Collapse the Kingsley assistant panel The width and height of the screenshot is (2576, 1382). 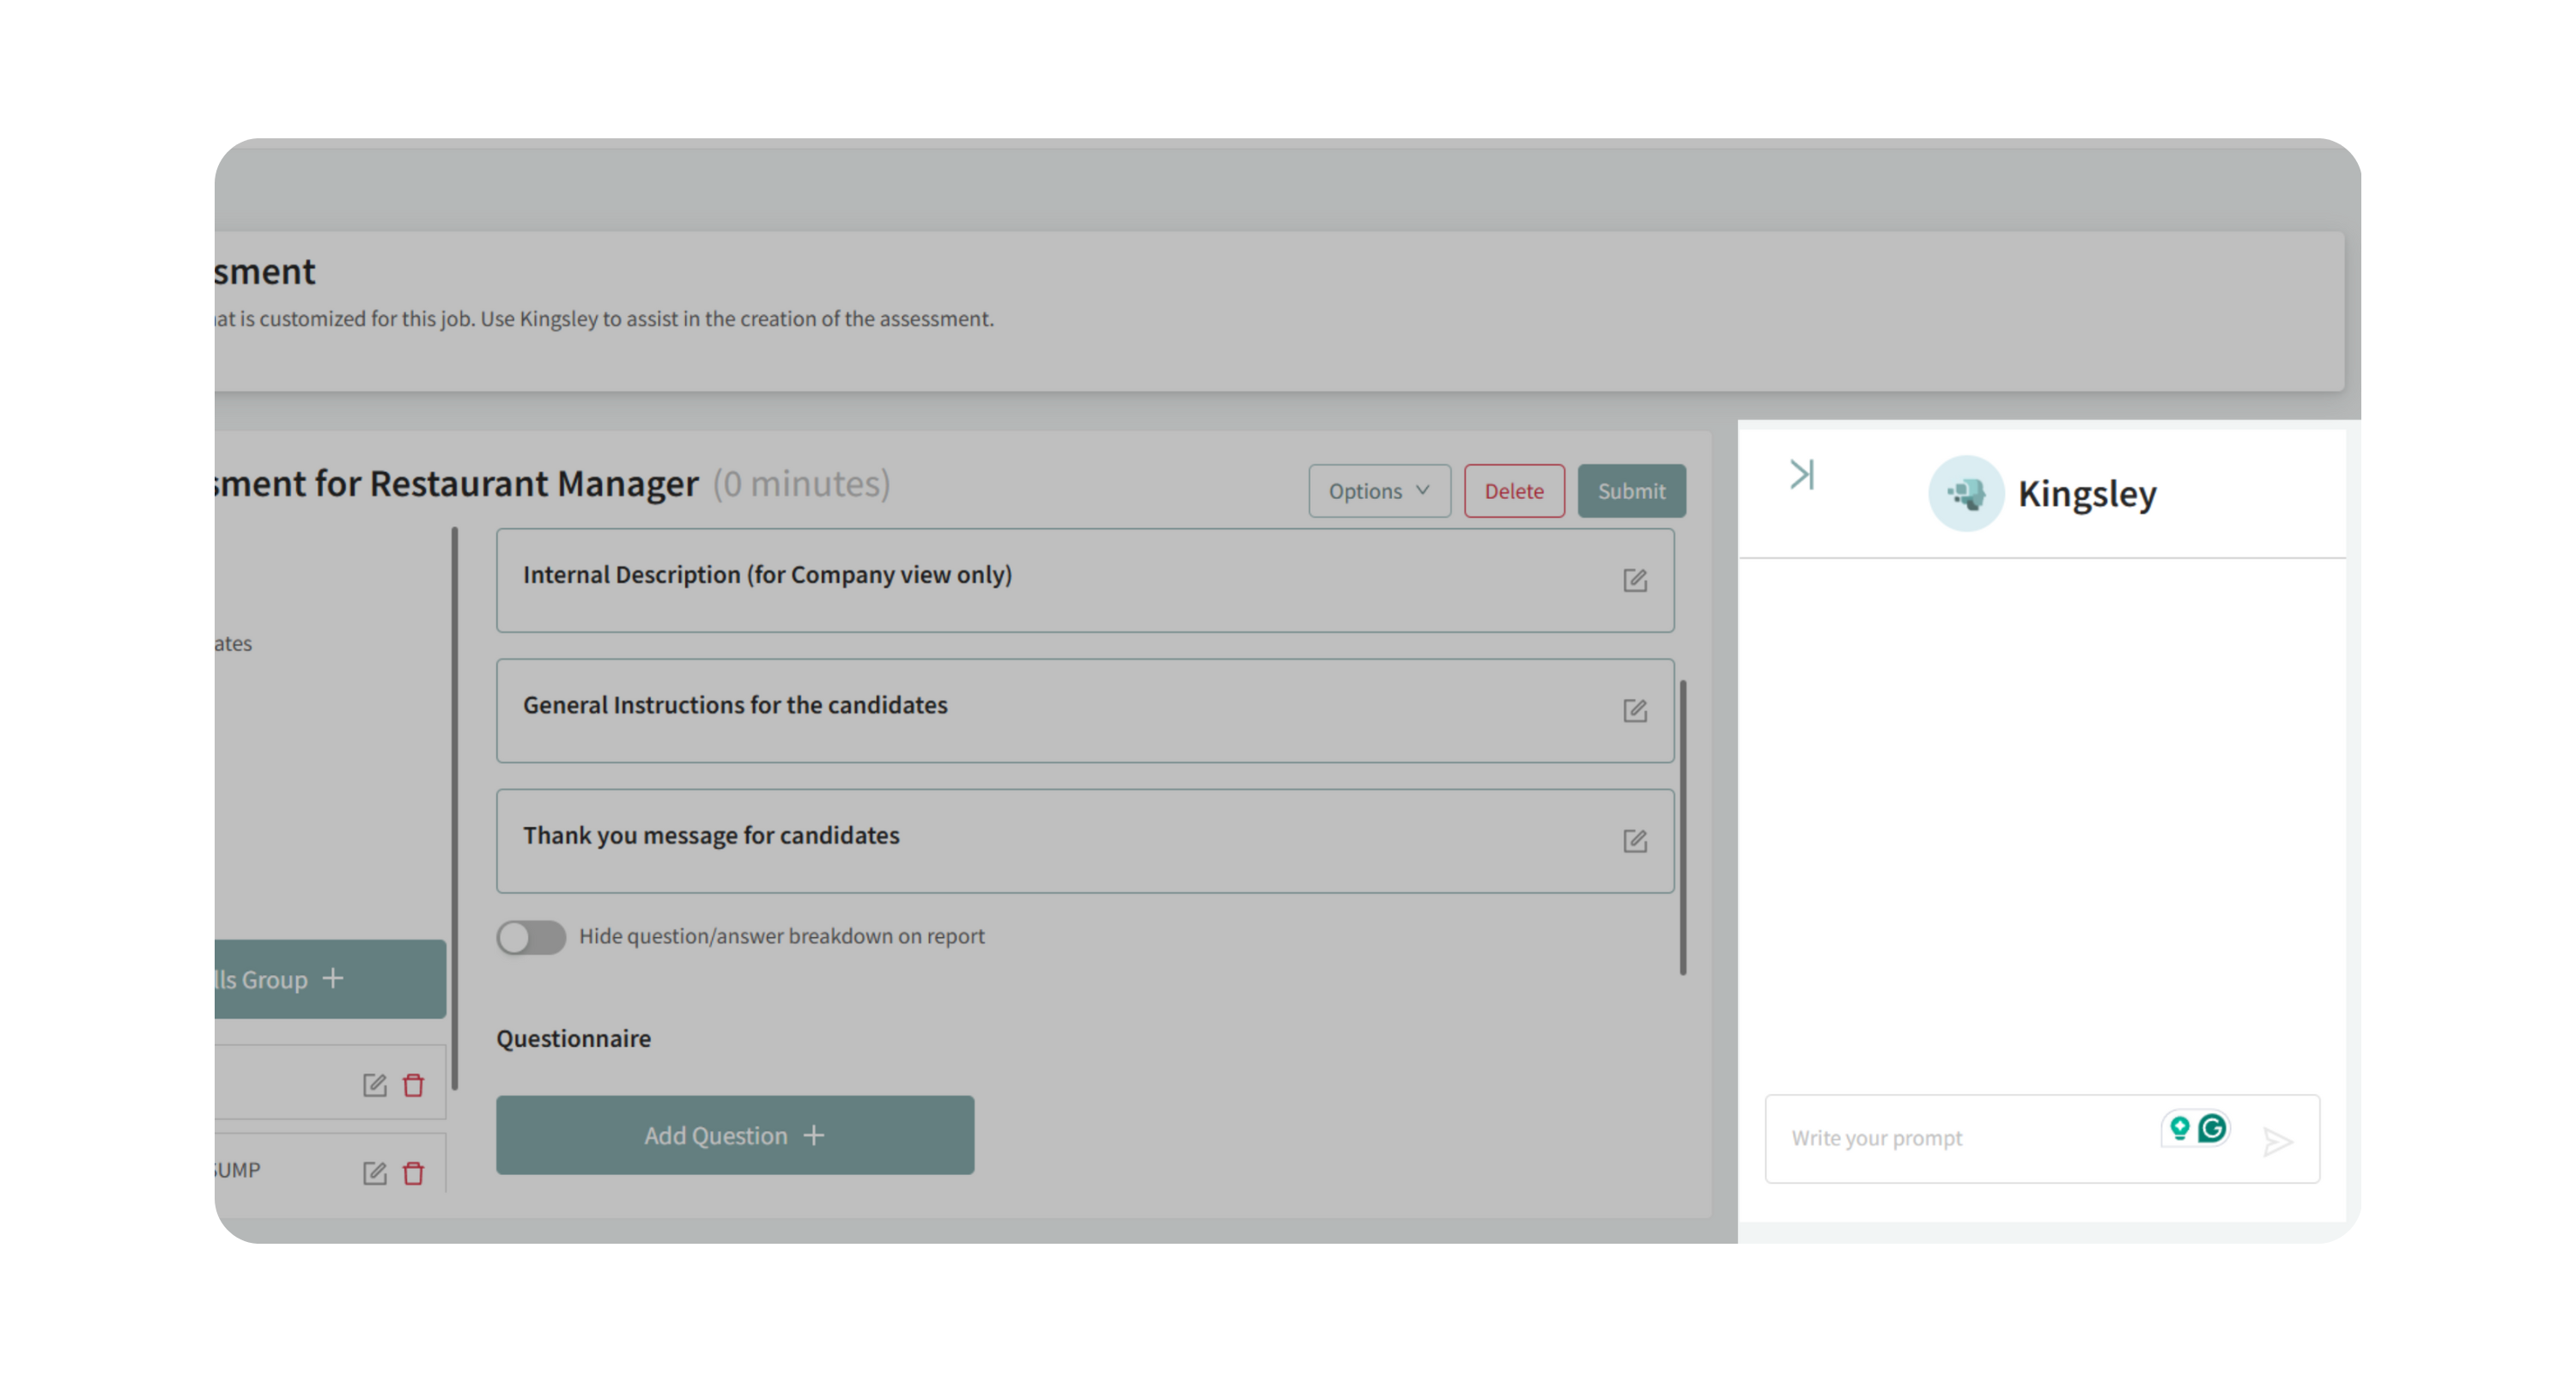tap(1801, 474)
